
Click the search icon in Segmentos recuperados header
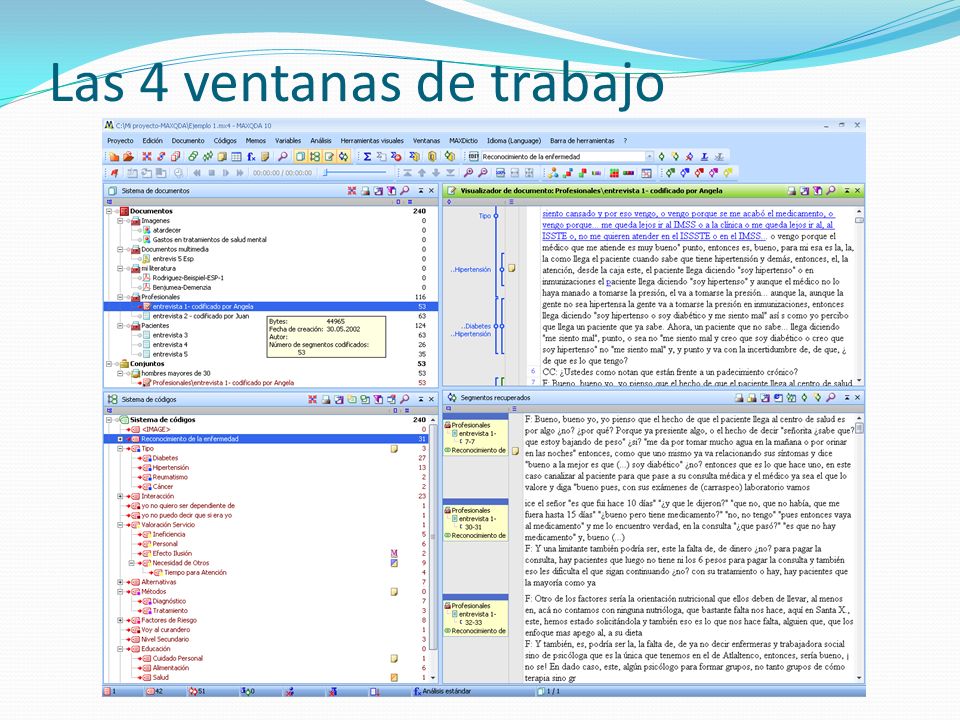[x=831, y=398]
